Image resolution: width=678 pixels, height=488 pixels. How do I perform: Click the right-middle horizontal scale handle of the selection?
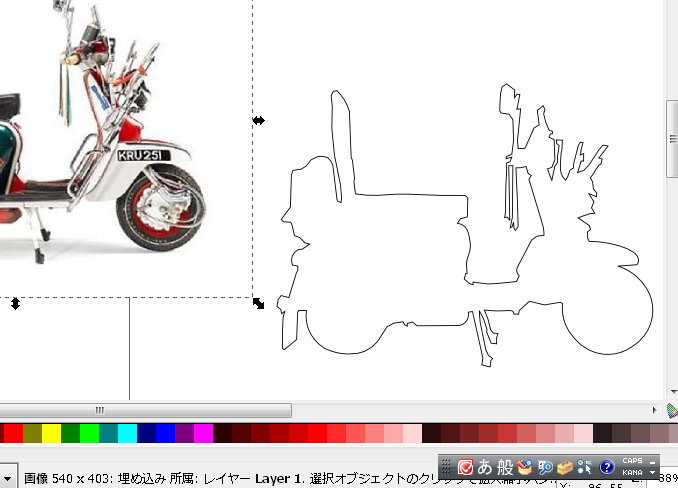pyautogui.click(x=259, y=120)
